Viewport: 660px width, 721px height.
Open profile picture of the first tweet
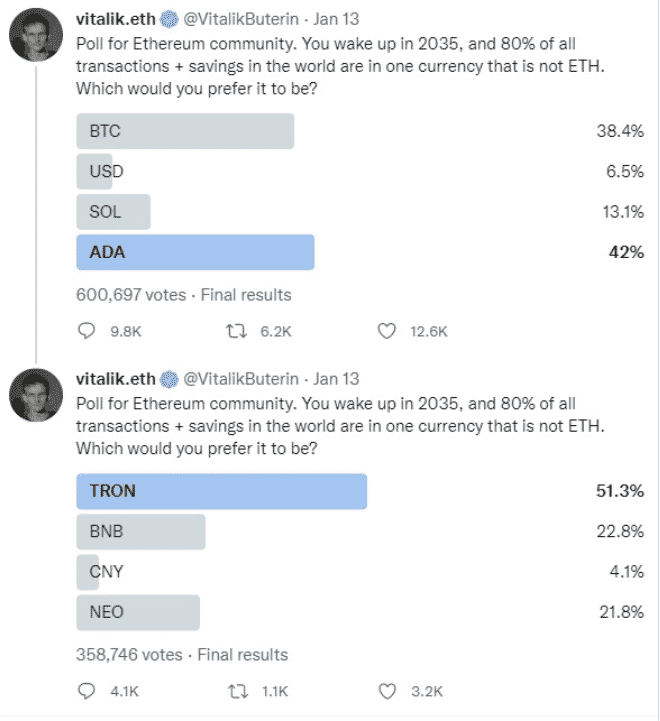pos(36,35)
